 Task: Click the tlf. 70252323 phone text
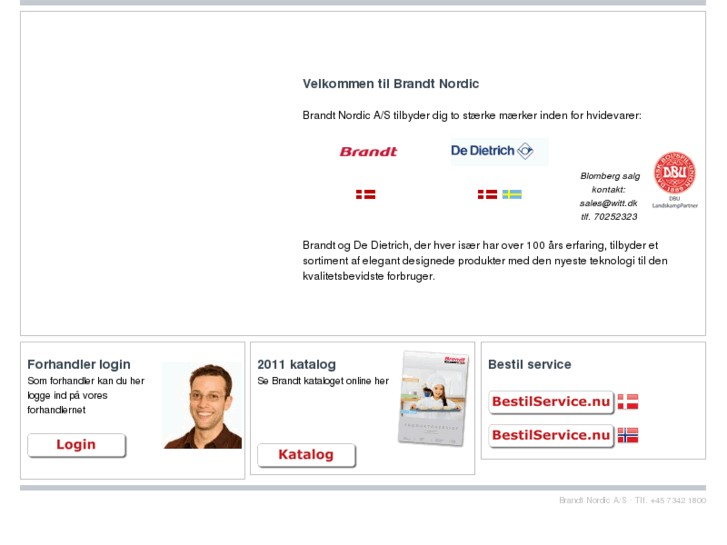click(609, 217)
